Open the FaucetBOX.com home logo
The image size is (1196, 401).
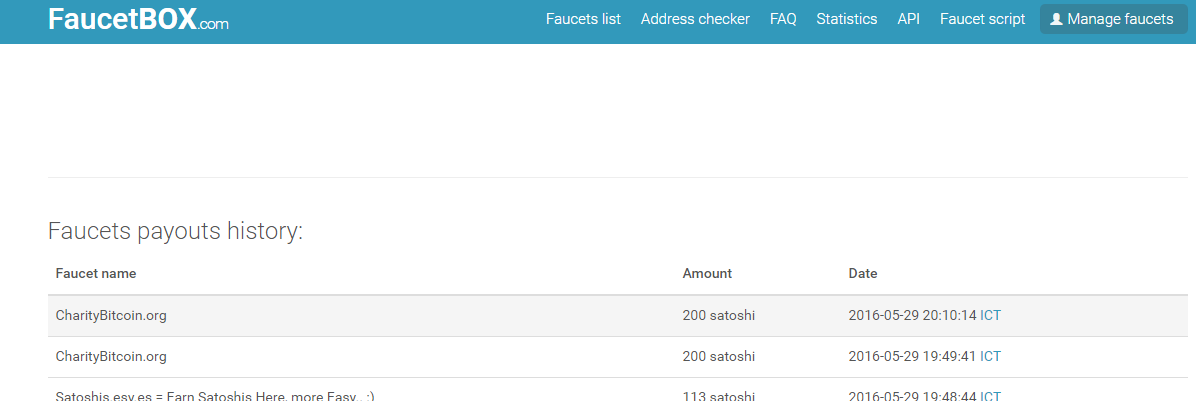pyautogui.click(x=138, y=20)
